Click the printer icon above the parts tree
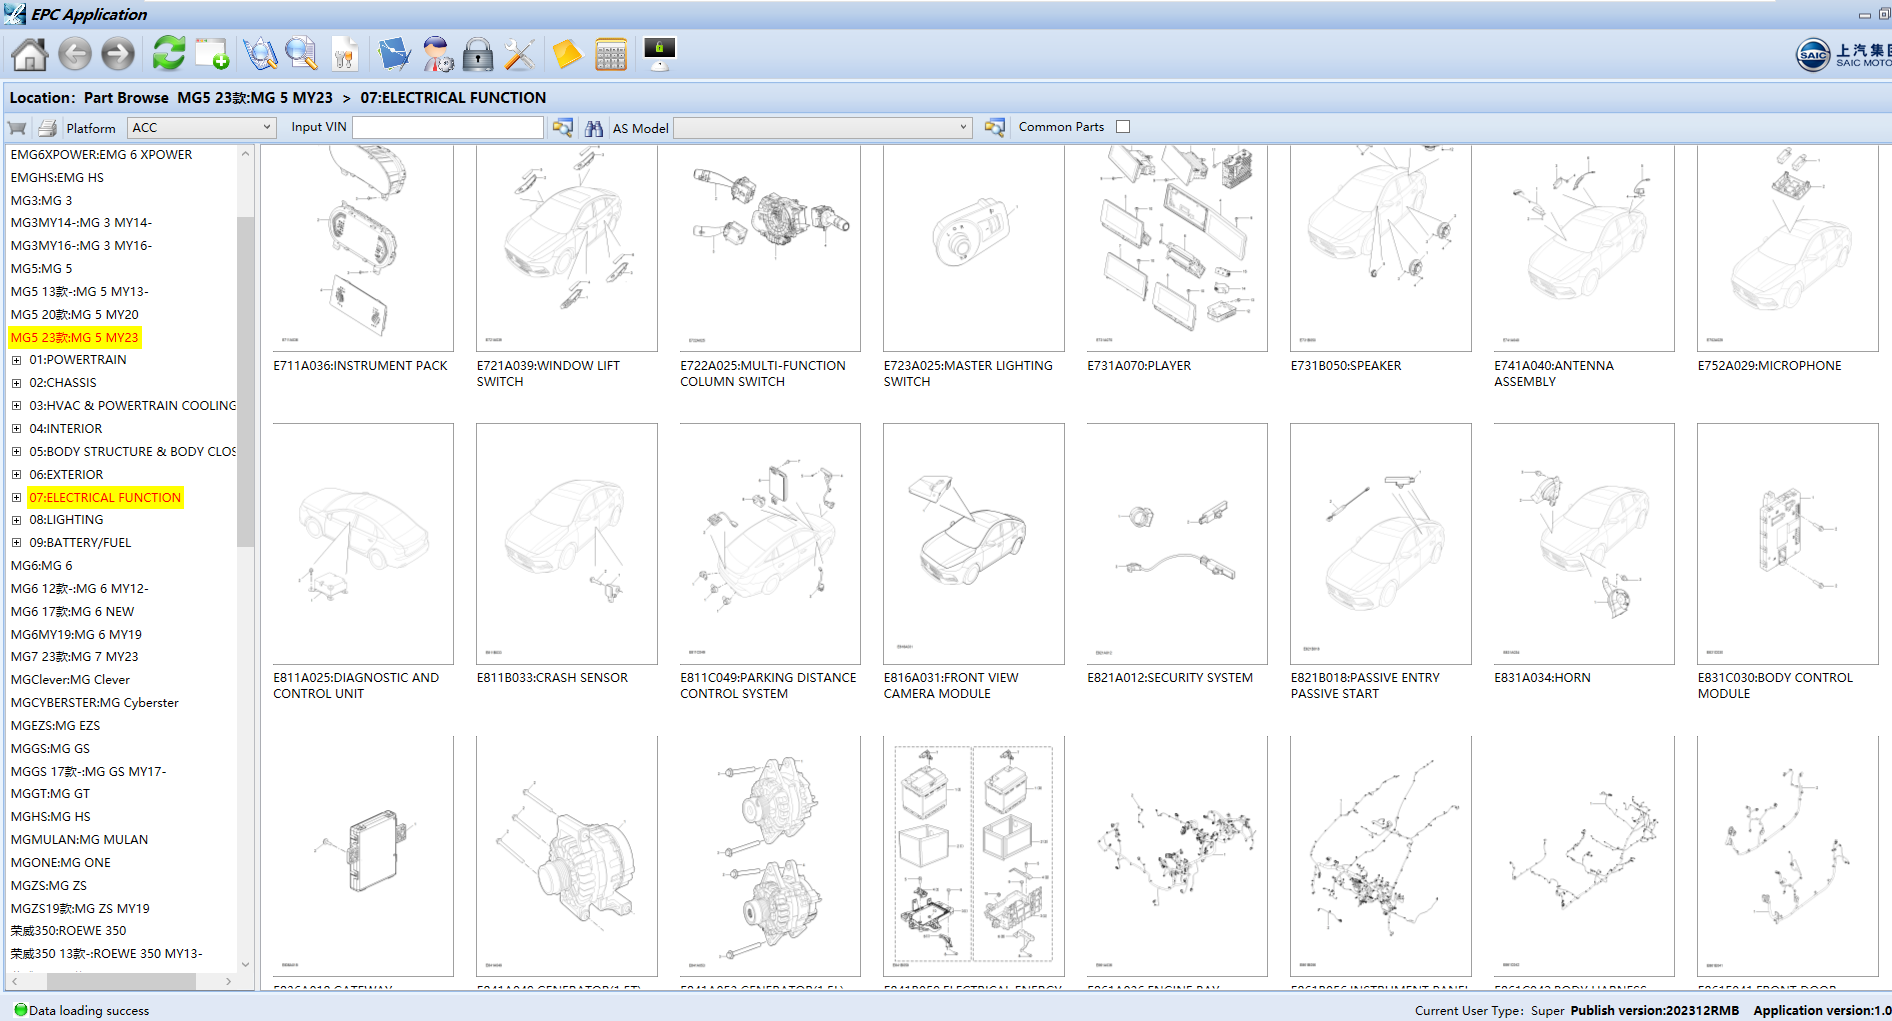1892x1021 pixels. pyautogui.click(x=47, y=127)
